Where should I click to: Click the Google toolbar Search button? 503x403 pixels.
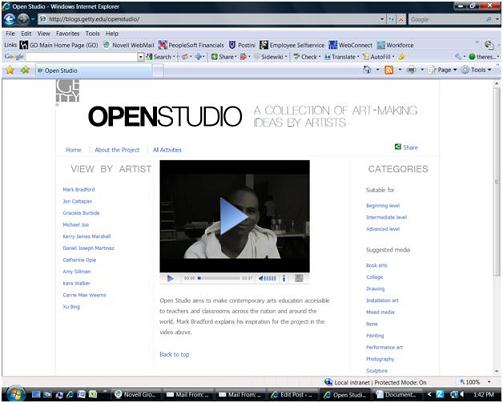click(x=159, y=57)
